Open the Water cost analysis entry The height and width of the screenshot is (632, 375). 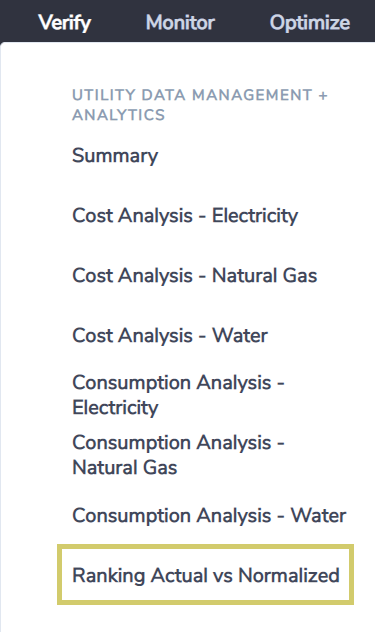170,336
